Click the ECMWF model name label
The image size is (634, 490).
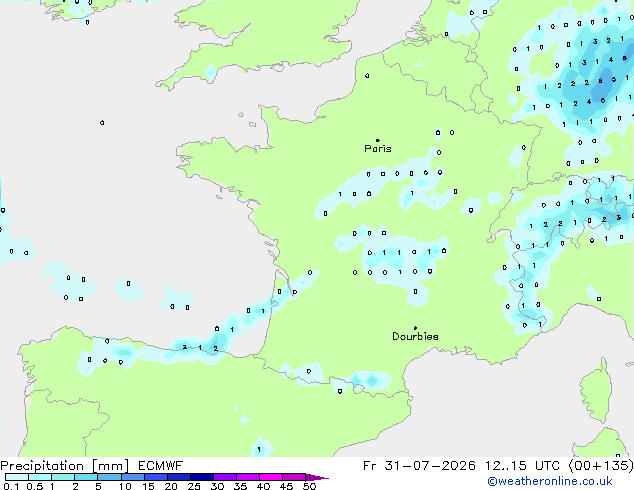pyautogui.click(x=161, y=466)
